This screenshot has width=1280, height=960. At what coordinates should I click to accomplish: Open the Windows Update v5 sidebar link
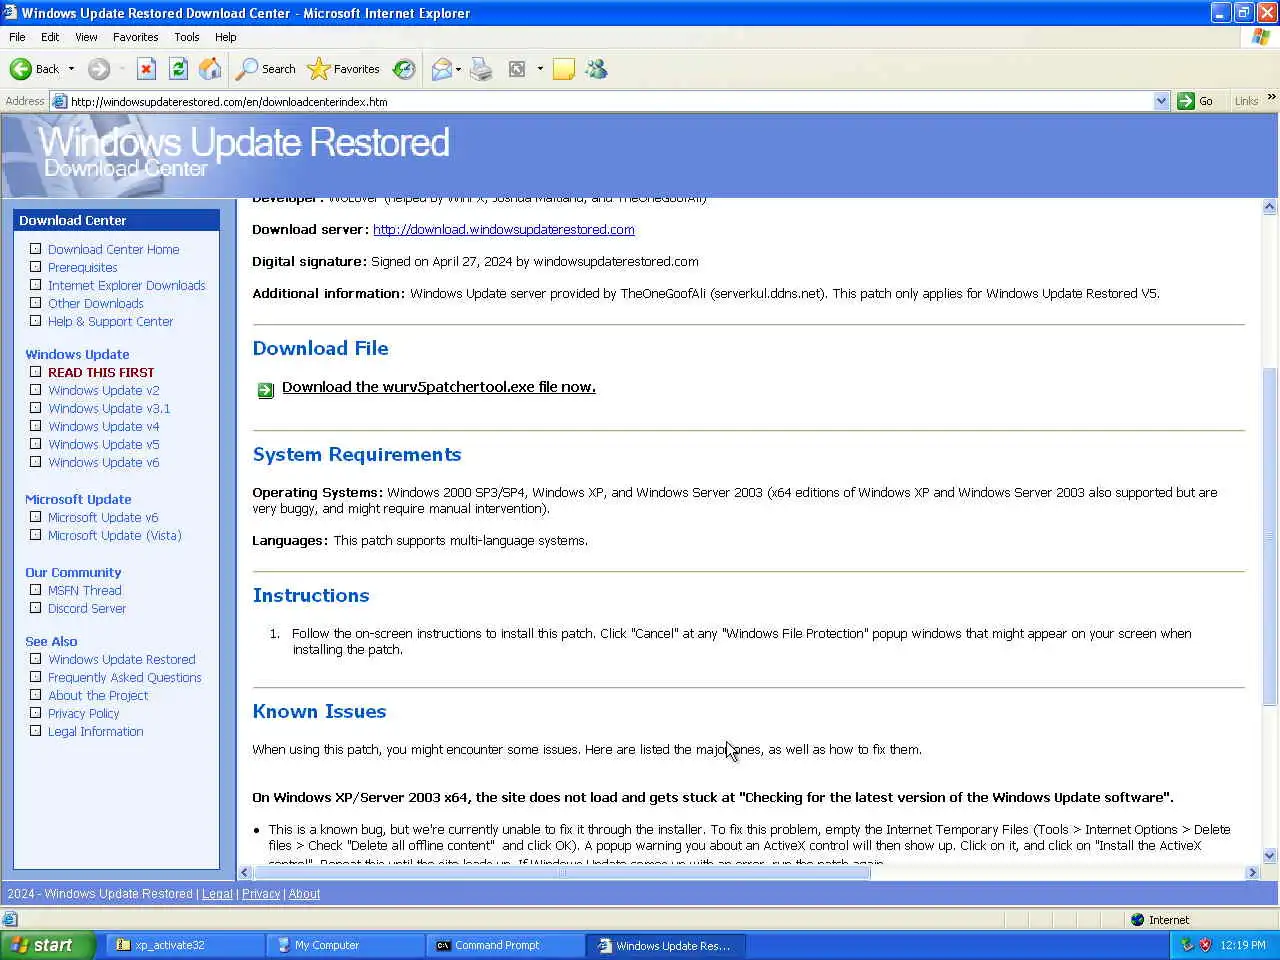click(104, 444)
